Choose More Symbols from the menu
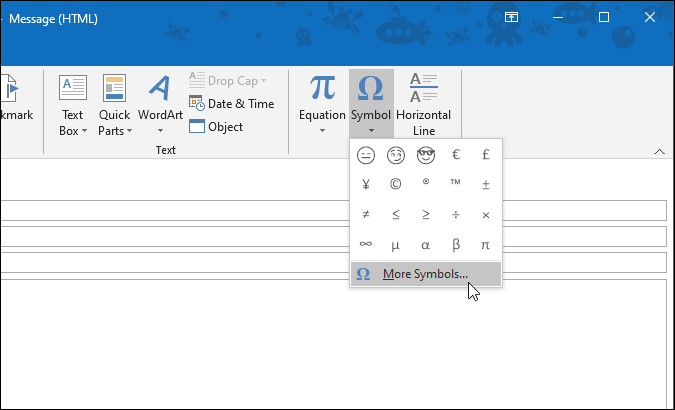 click(425, 274)
